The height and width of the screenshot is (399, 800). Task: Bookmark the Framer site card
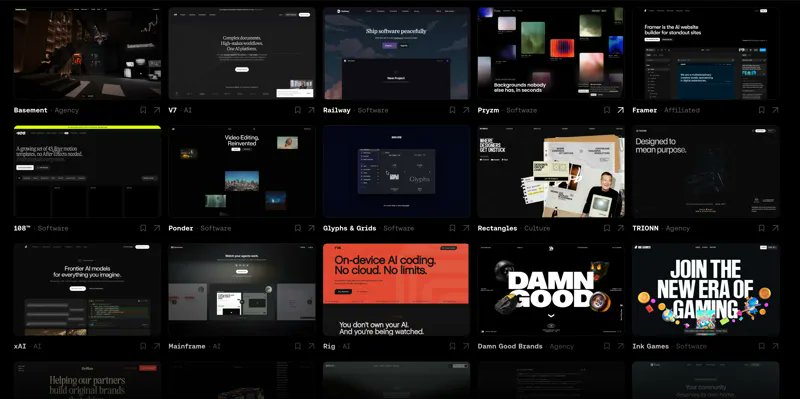(x=762, y=110)
